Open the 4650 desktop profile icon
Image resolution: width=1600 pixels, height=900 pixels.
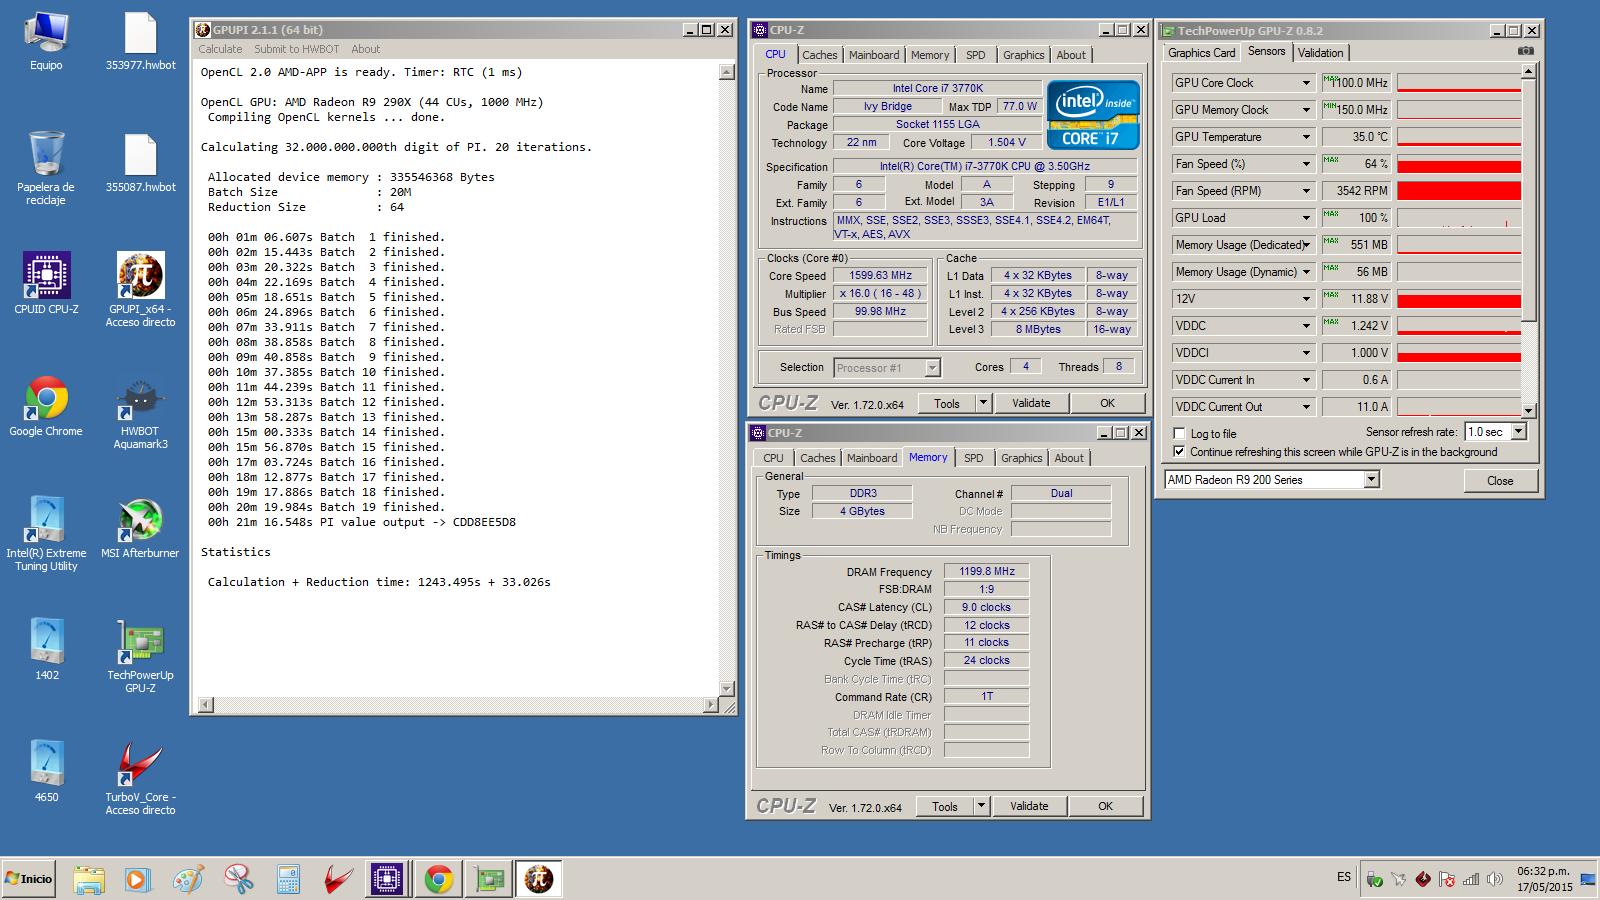(46, 772)
